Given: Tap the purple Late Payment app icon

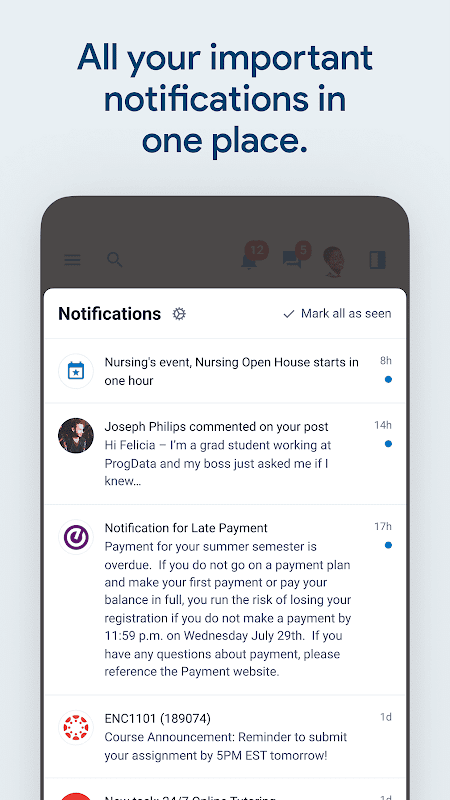Looking at the screenshot, I should click(76, 537).
